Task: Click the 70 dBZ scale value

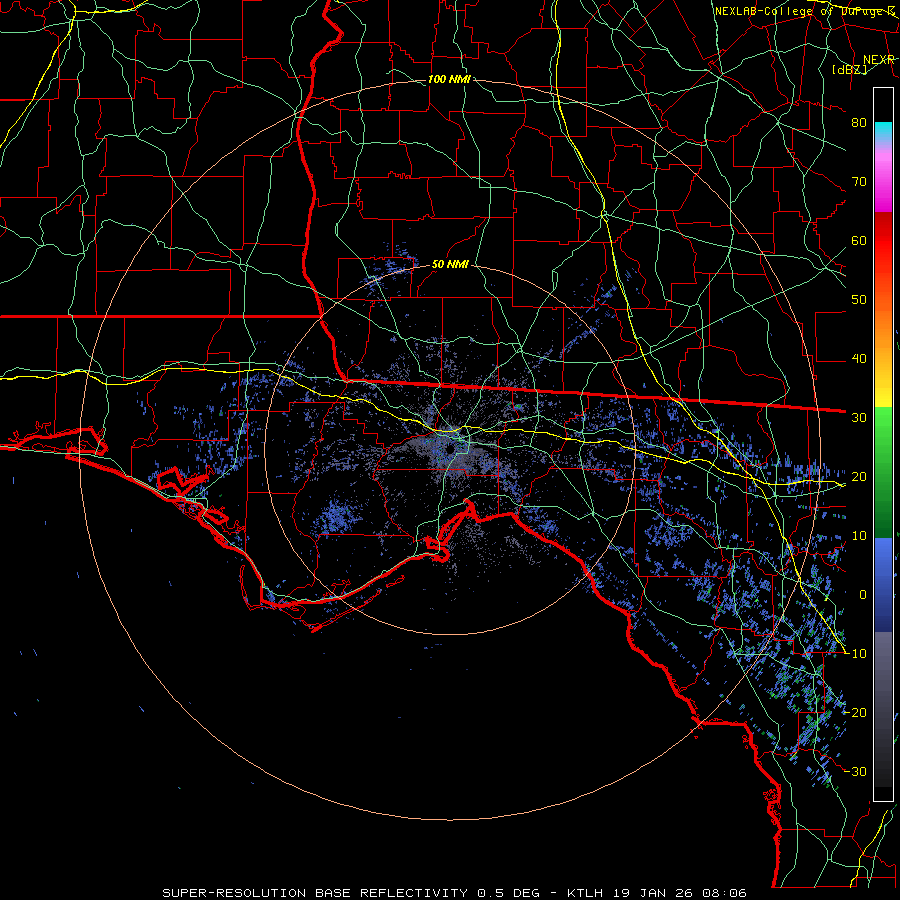Action: coord(859,182)
